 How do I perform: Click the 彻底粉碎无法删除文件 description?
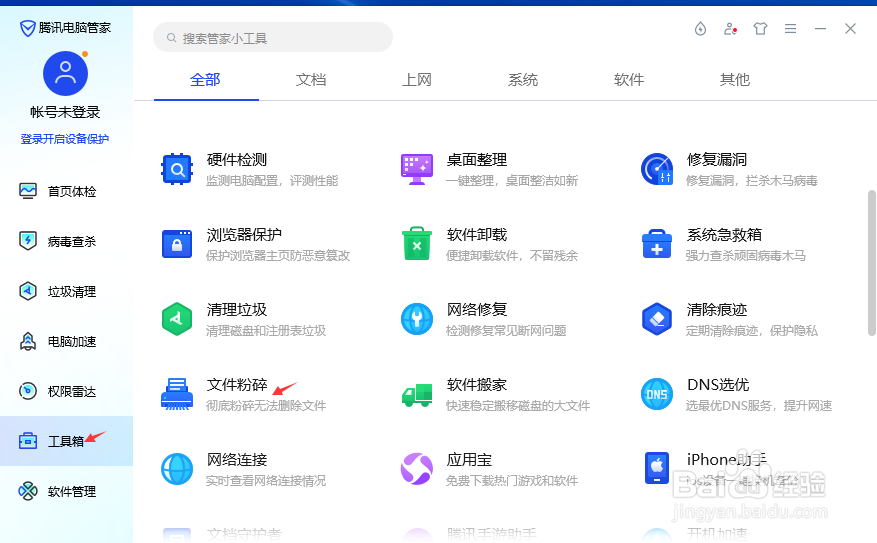tap(266, 405)
